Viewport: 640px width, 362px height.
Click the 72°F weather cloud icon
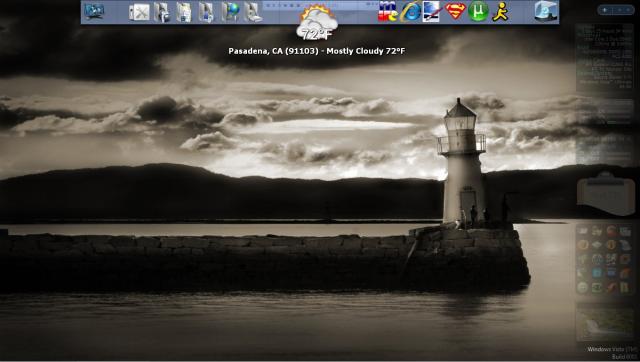click(x=318, y=23)
